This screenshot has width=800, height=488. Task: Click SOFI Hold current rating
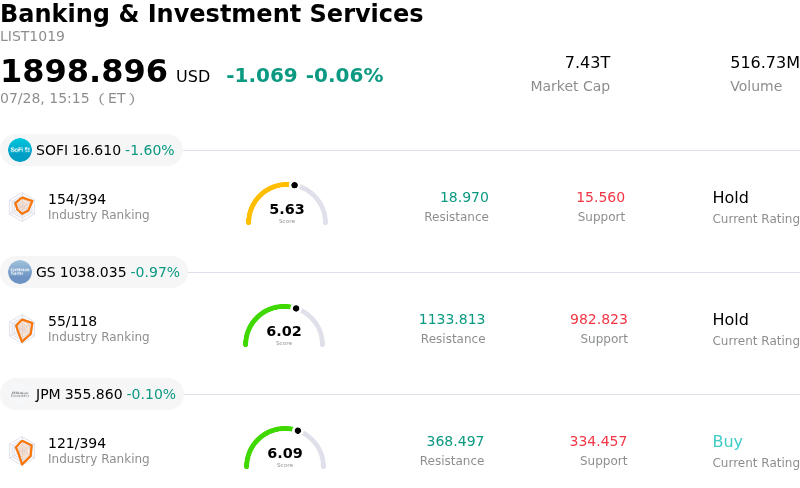731,197
